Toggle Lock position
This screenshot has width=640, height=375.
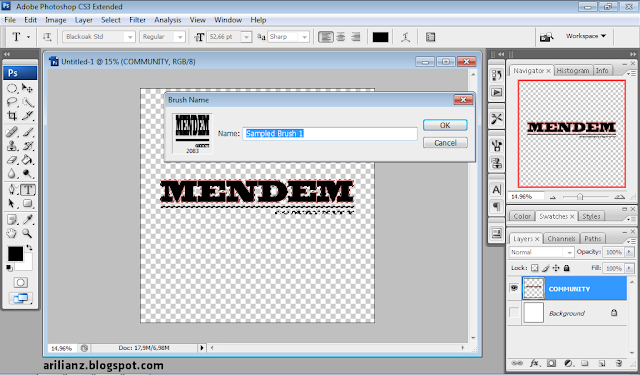coord(556,268)
